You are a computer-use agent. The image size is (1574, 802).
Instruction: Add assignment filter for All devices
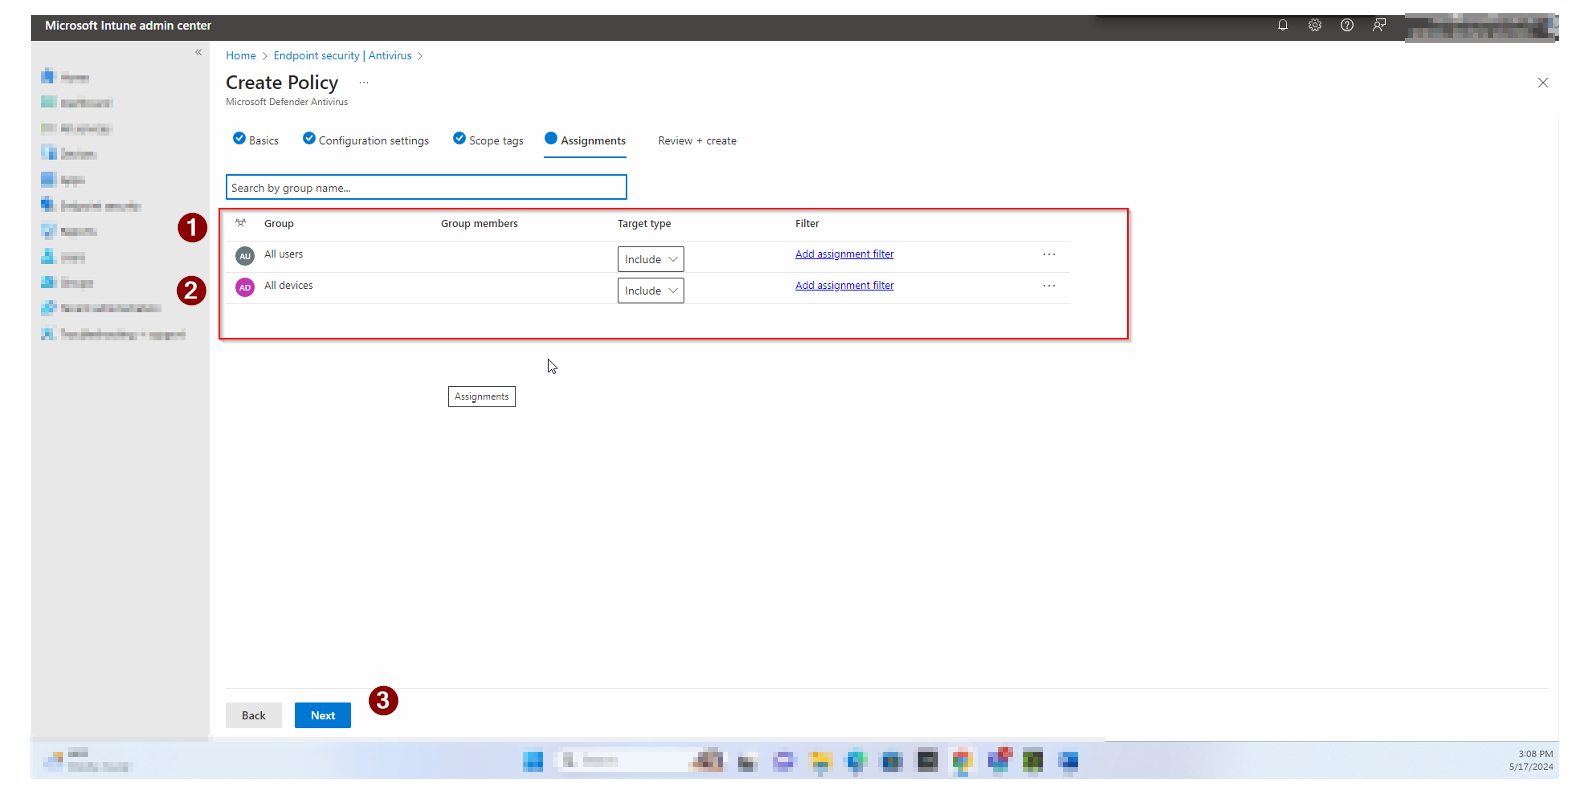(845, 285)
